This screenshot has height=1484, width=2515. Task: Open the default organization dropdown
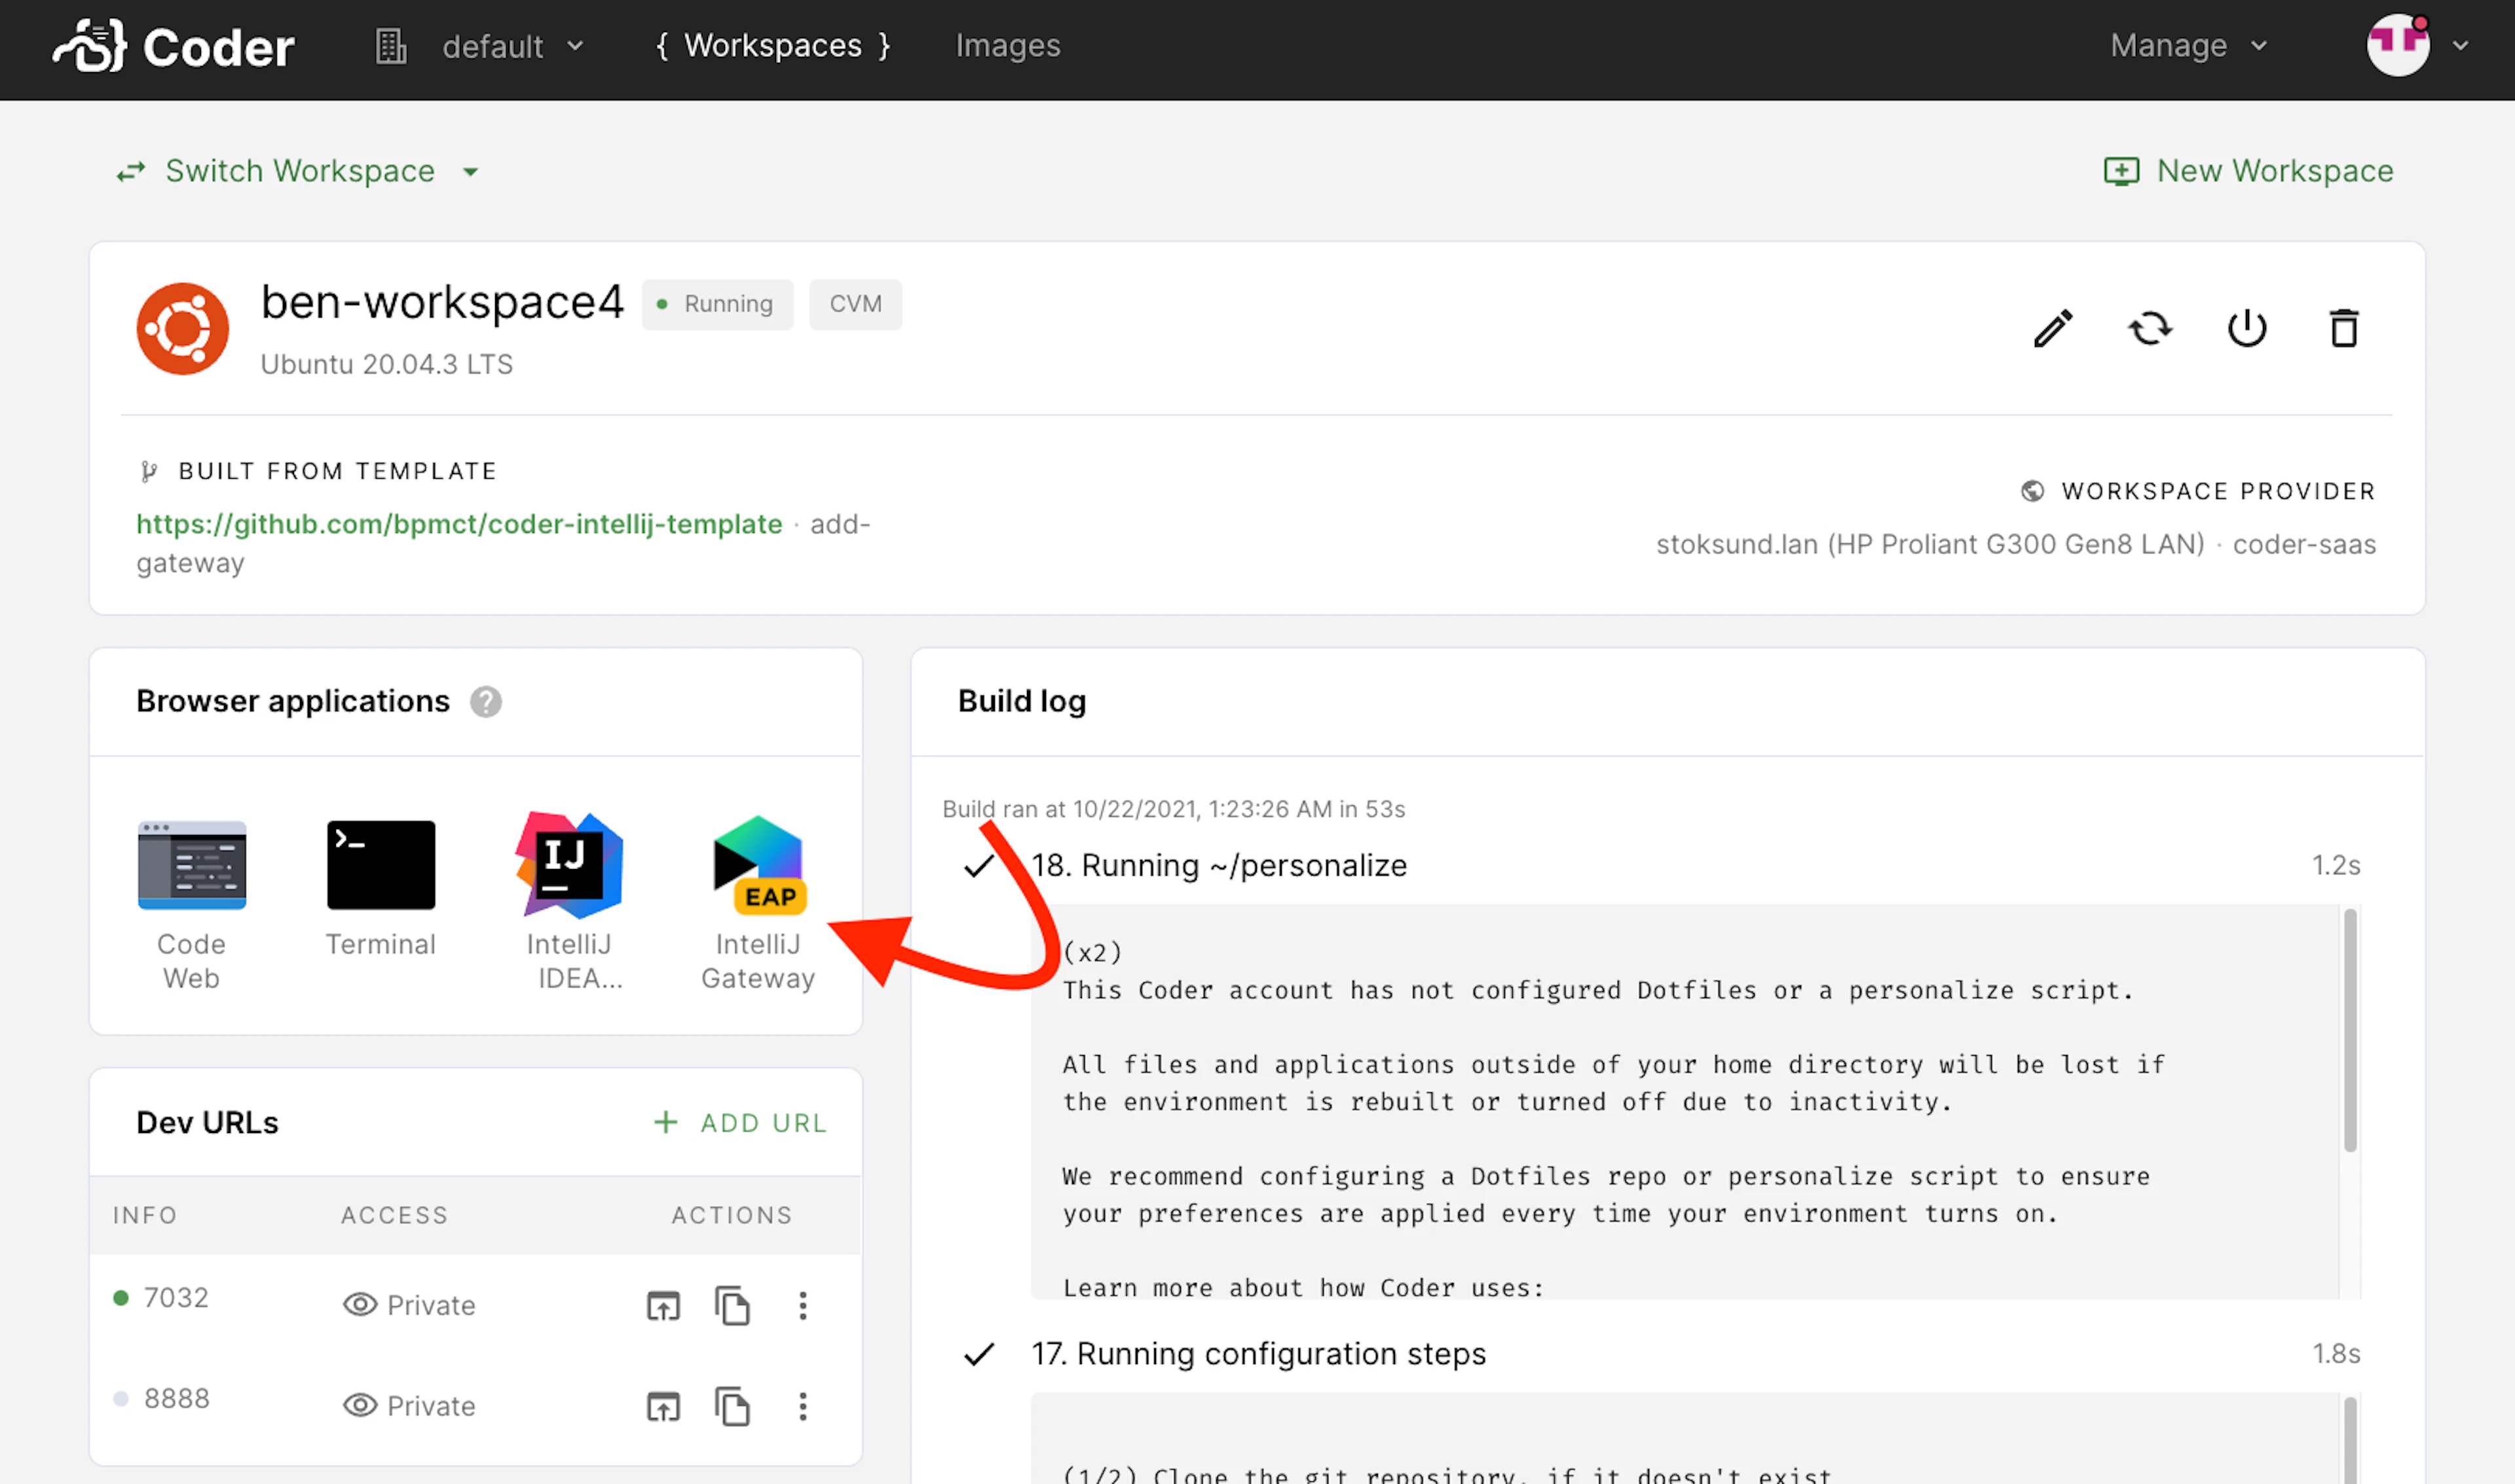[480, 46]
